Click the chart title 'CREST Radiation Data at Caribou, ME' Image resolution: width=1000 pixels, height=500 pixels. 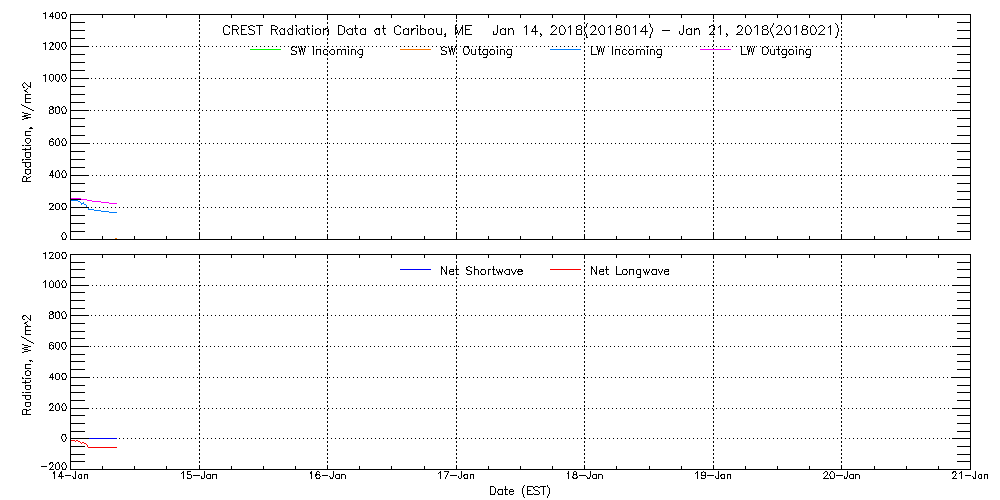346,31
